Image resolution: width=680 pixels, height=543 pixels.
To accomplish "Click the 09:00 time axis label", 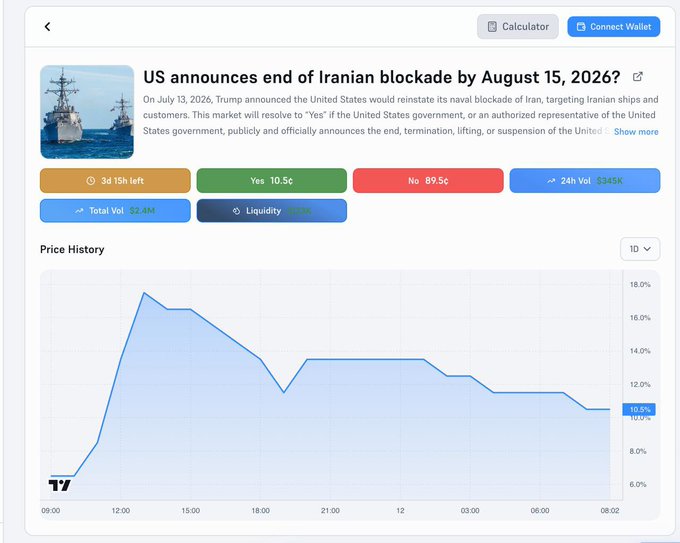I will pos(51,510).
